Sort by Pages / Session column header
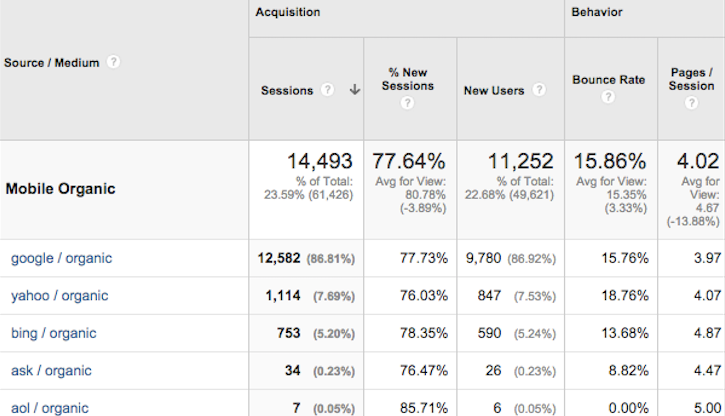This screenshot has height=416, width=725. click(x=691, y=79)
